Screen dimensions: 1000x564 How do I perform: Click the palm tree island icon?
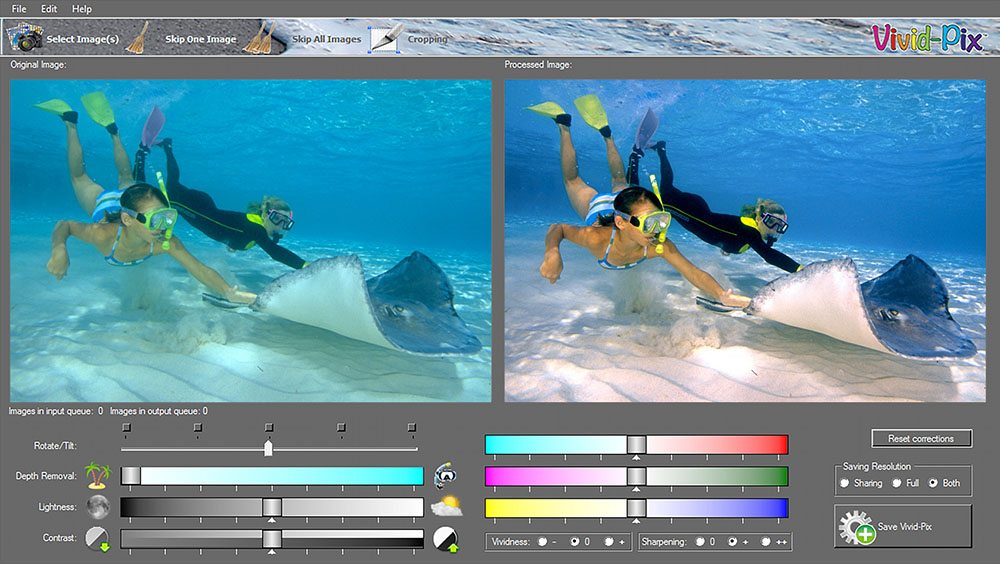pyautogui.click(x=97, y=475)
